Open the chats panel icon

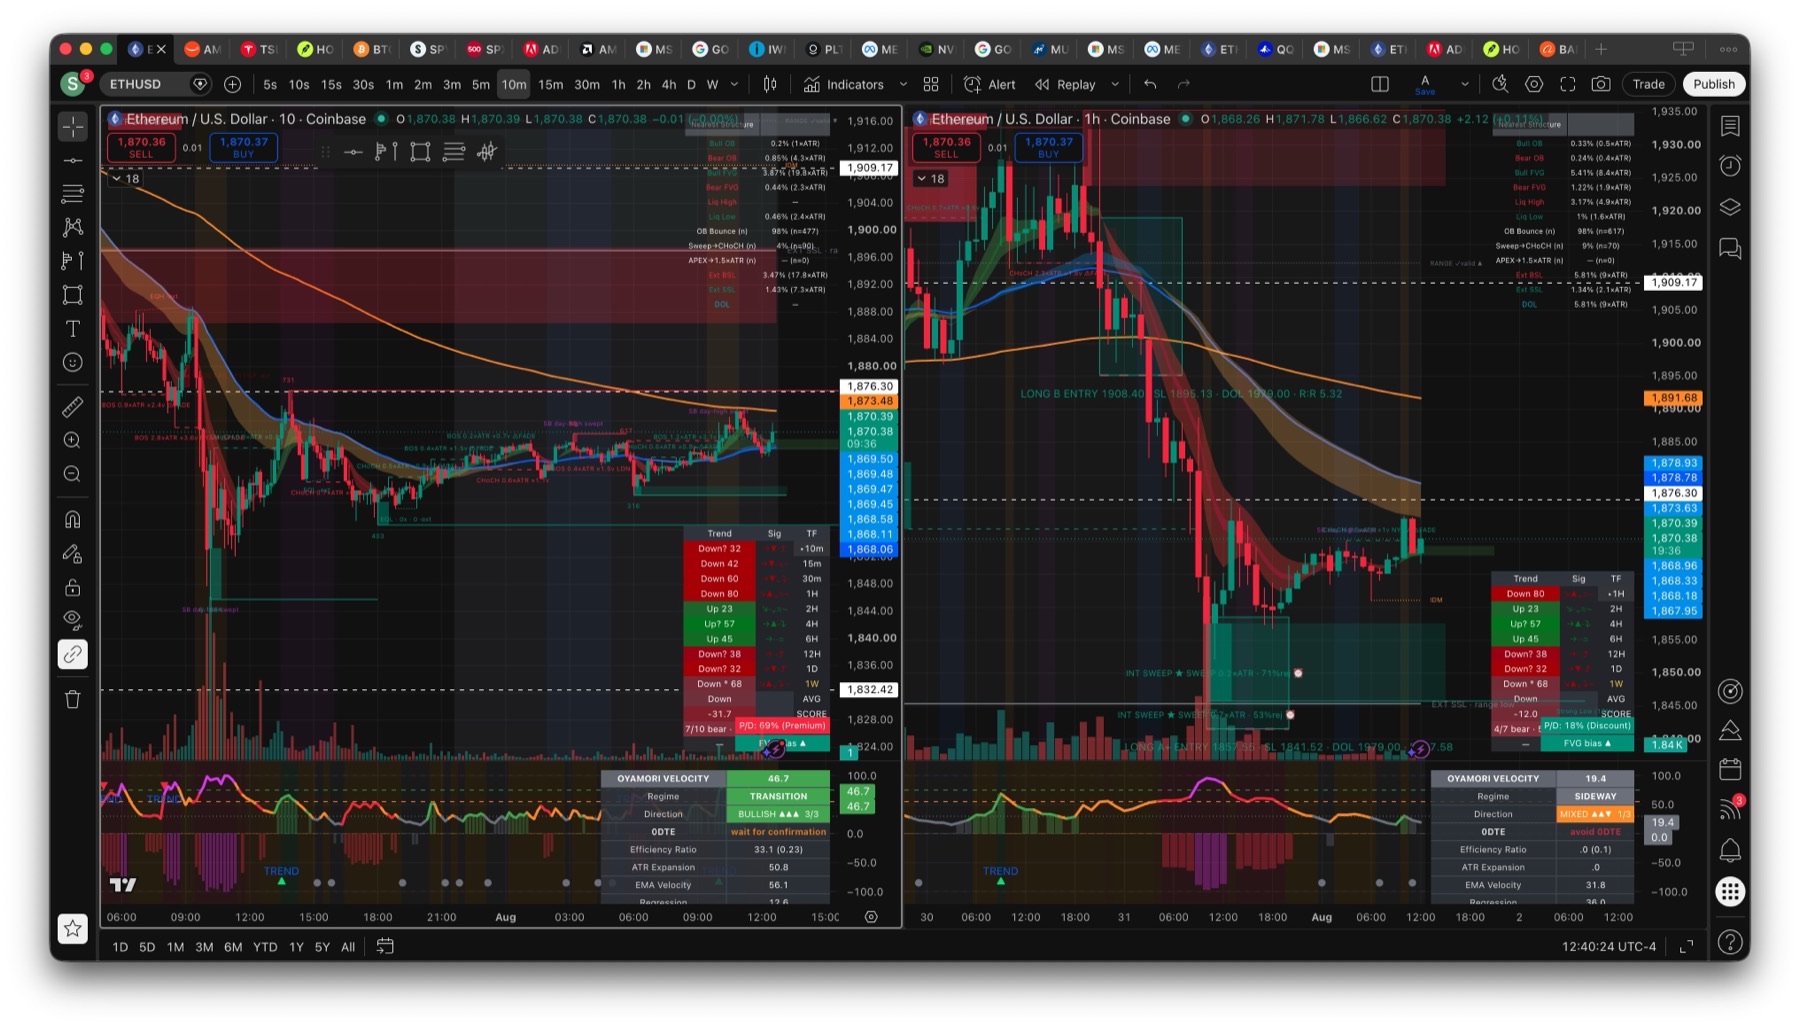click(1730, 248)
